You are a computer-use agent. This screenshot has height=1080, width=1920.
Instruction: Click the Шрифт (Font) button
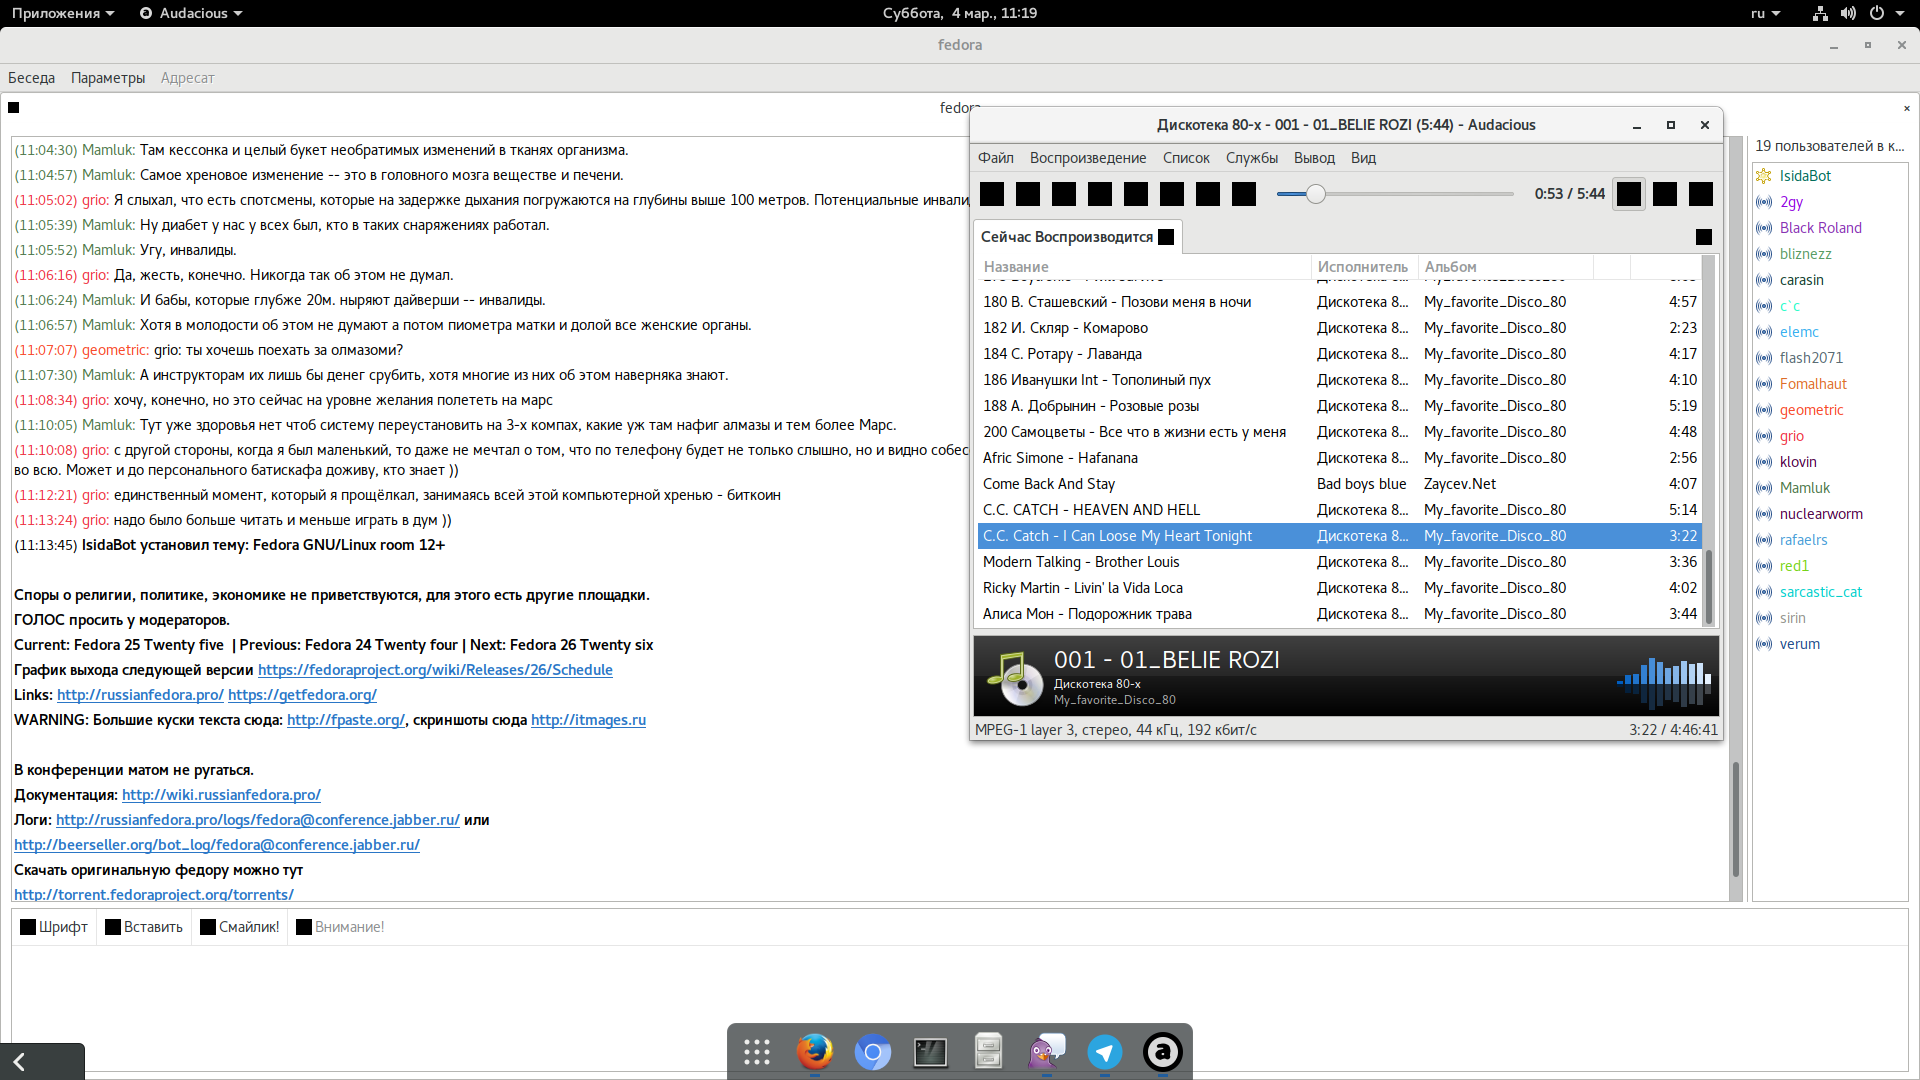click(x=54, y=927)
